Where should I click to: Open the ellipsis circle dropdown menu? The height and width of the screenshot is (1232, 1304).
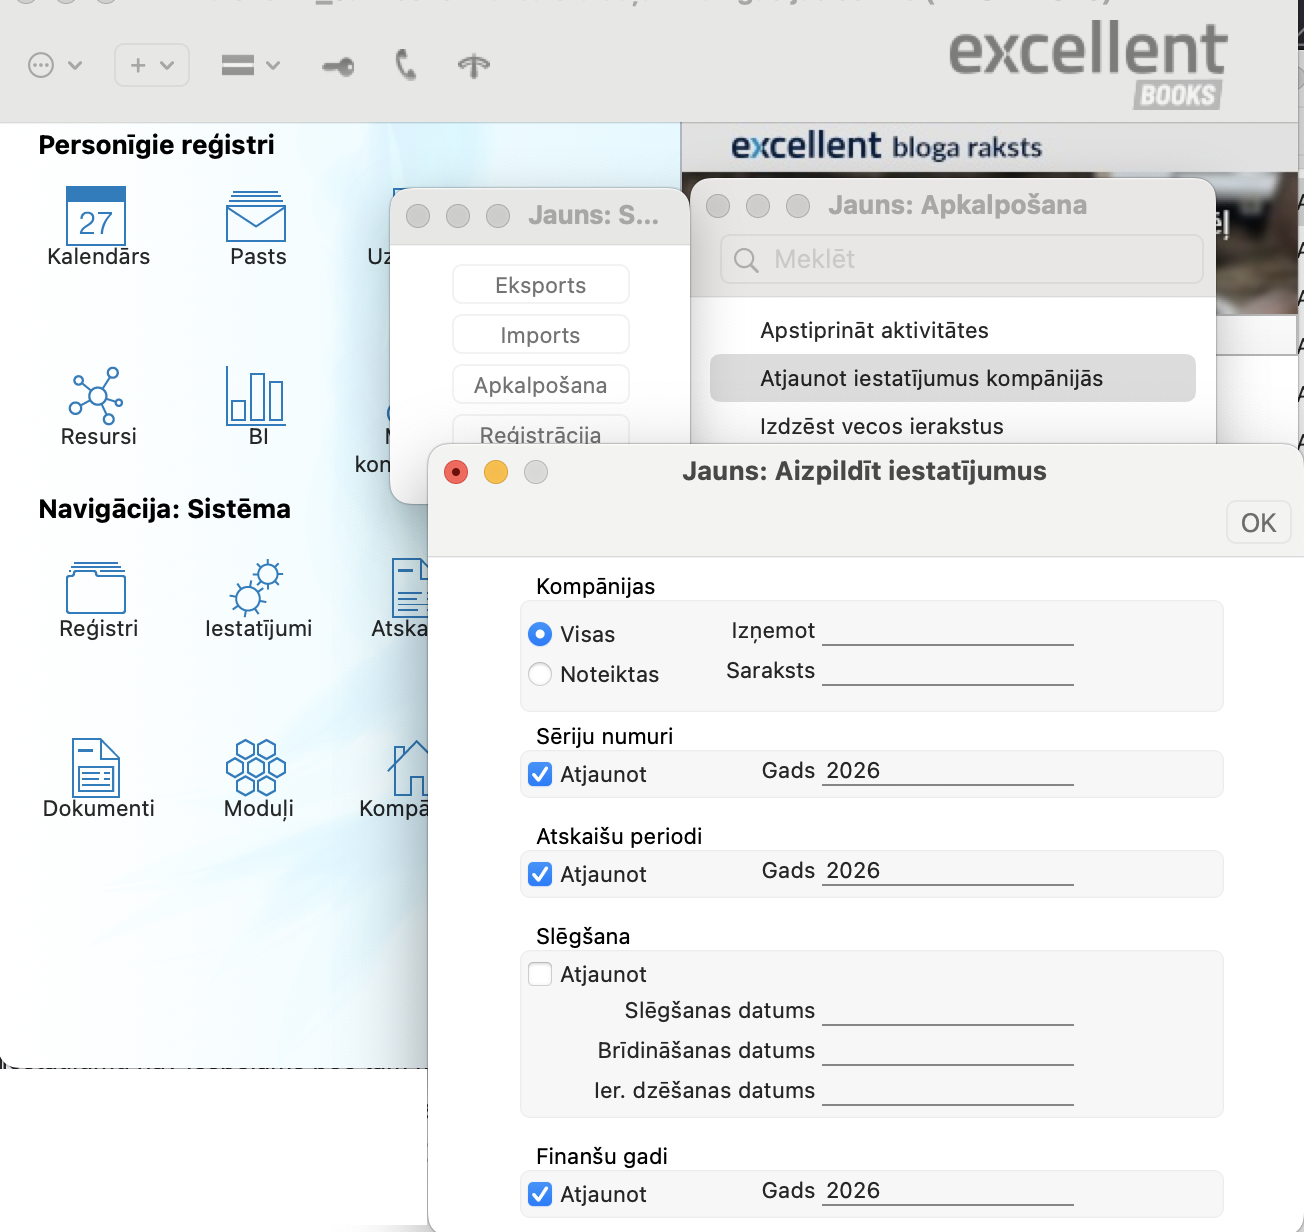pyautogui.click(x=54, y=66)
